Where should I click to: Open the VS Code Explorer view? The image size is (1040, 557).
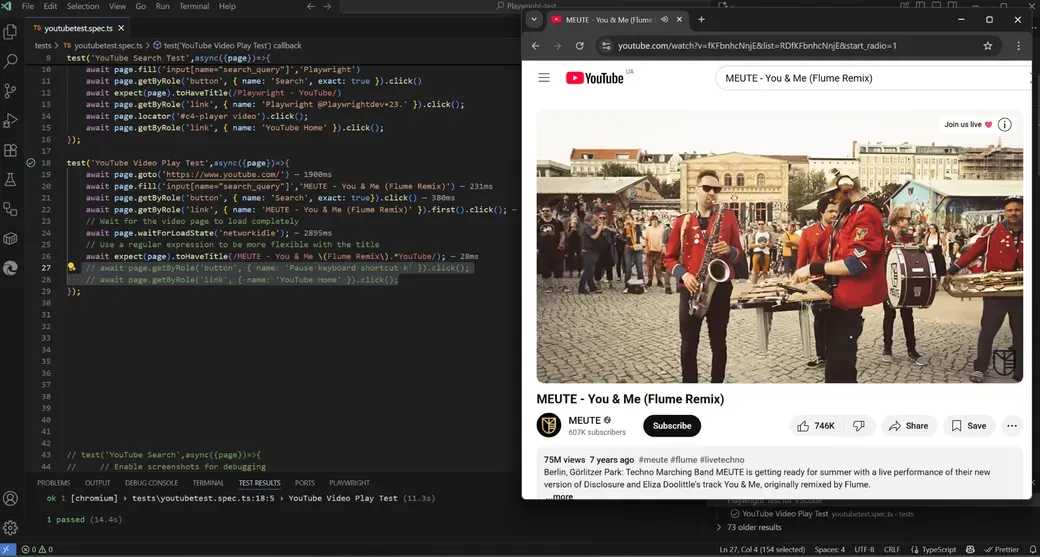[10, 31]
